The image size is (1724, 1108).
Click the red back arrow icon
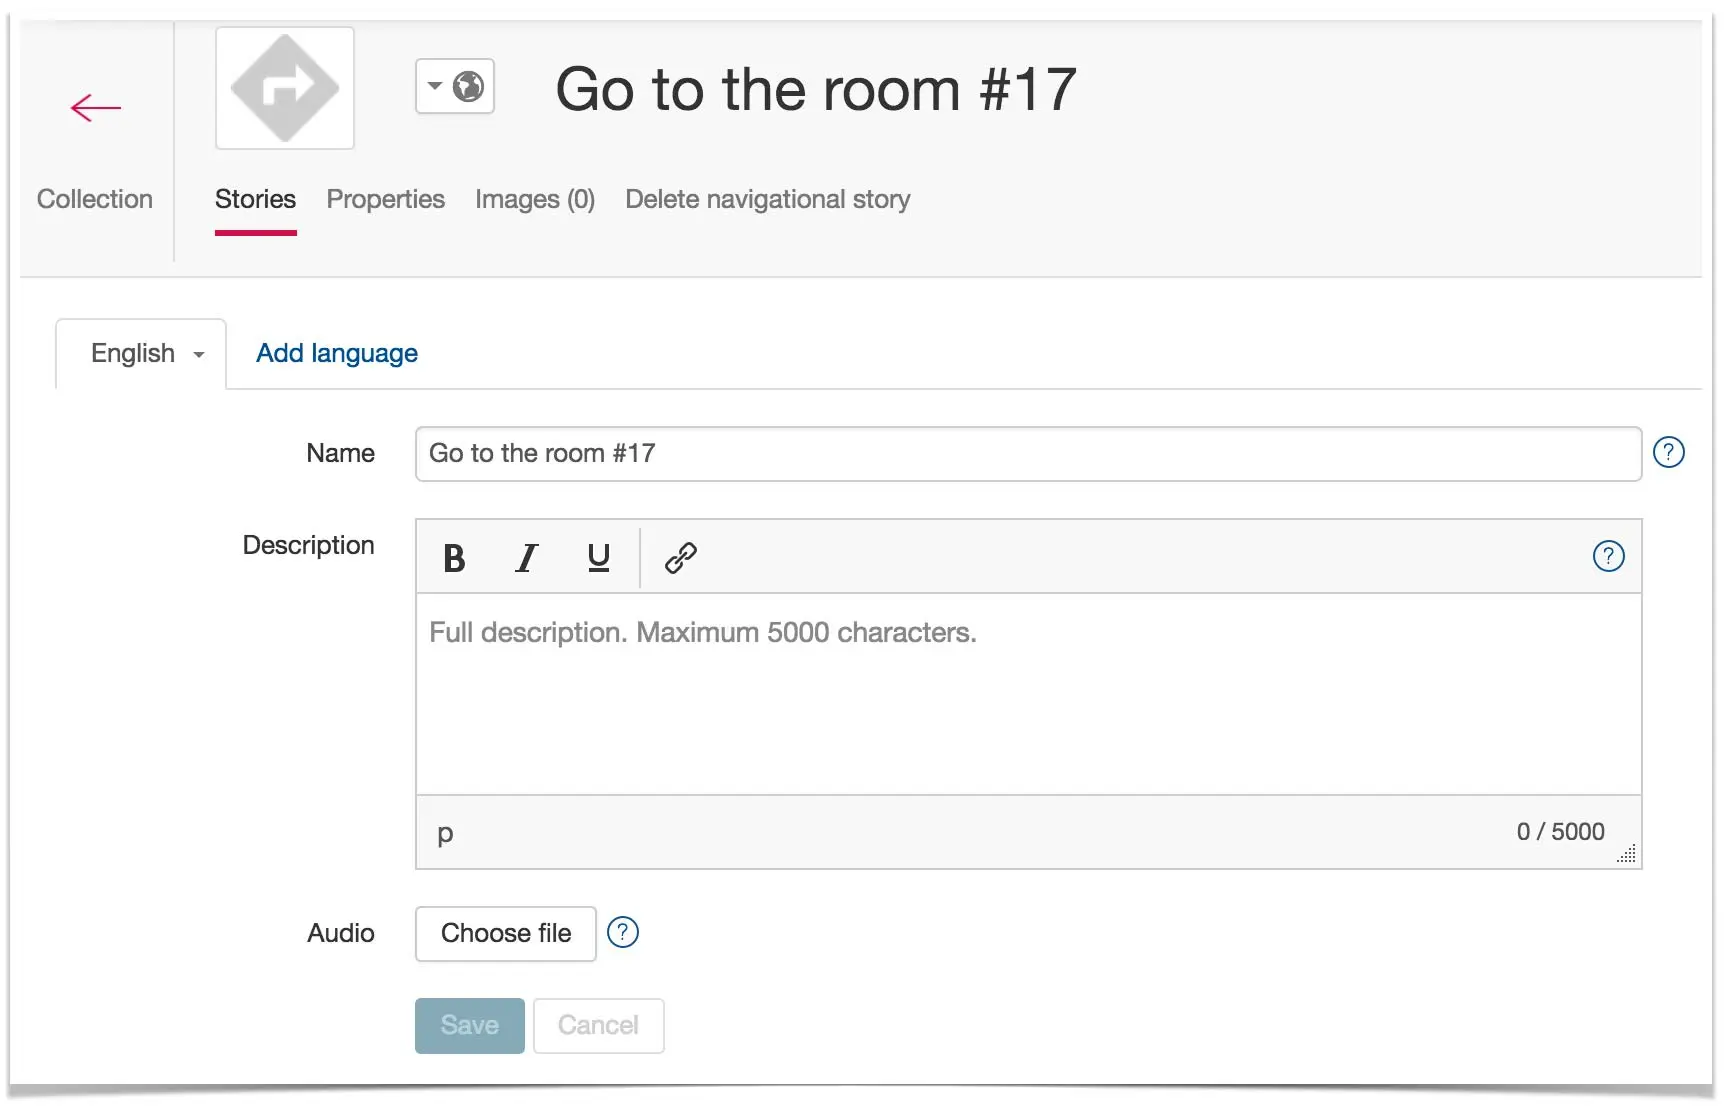coord(96,108)
